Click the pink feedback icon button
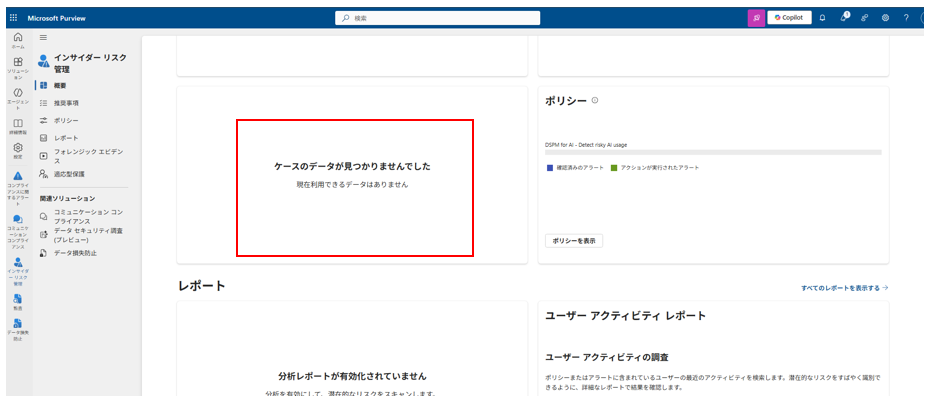The height and width of the screenshot is (402, 949). coord(755,18)
